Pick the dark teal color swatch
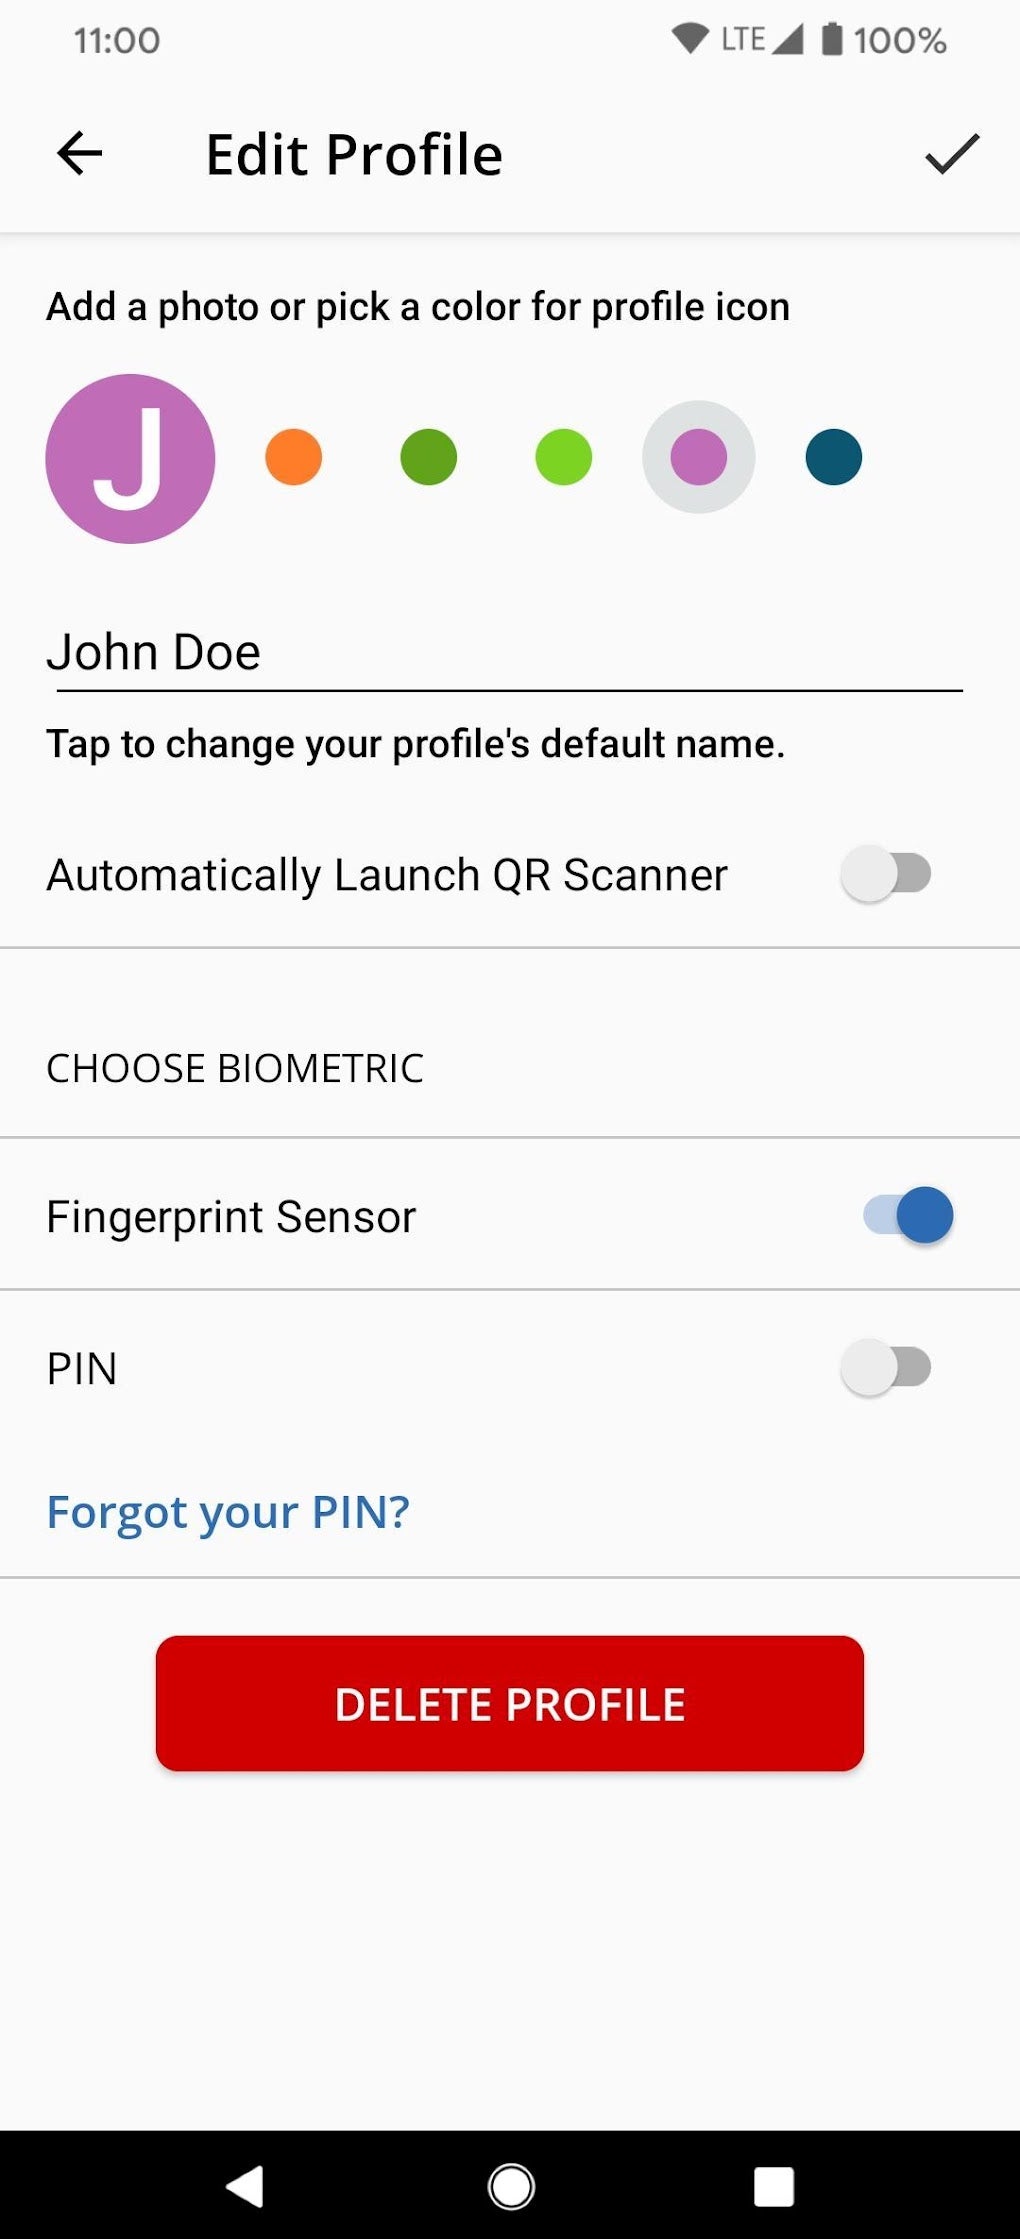Image resolution: width=1020 pixels, height=2239 pixels. click(833, 457)
